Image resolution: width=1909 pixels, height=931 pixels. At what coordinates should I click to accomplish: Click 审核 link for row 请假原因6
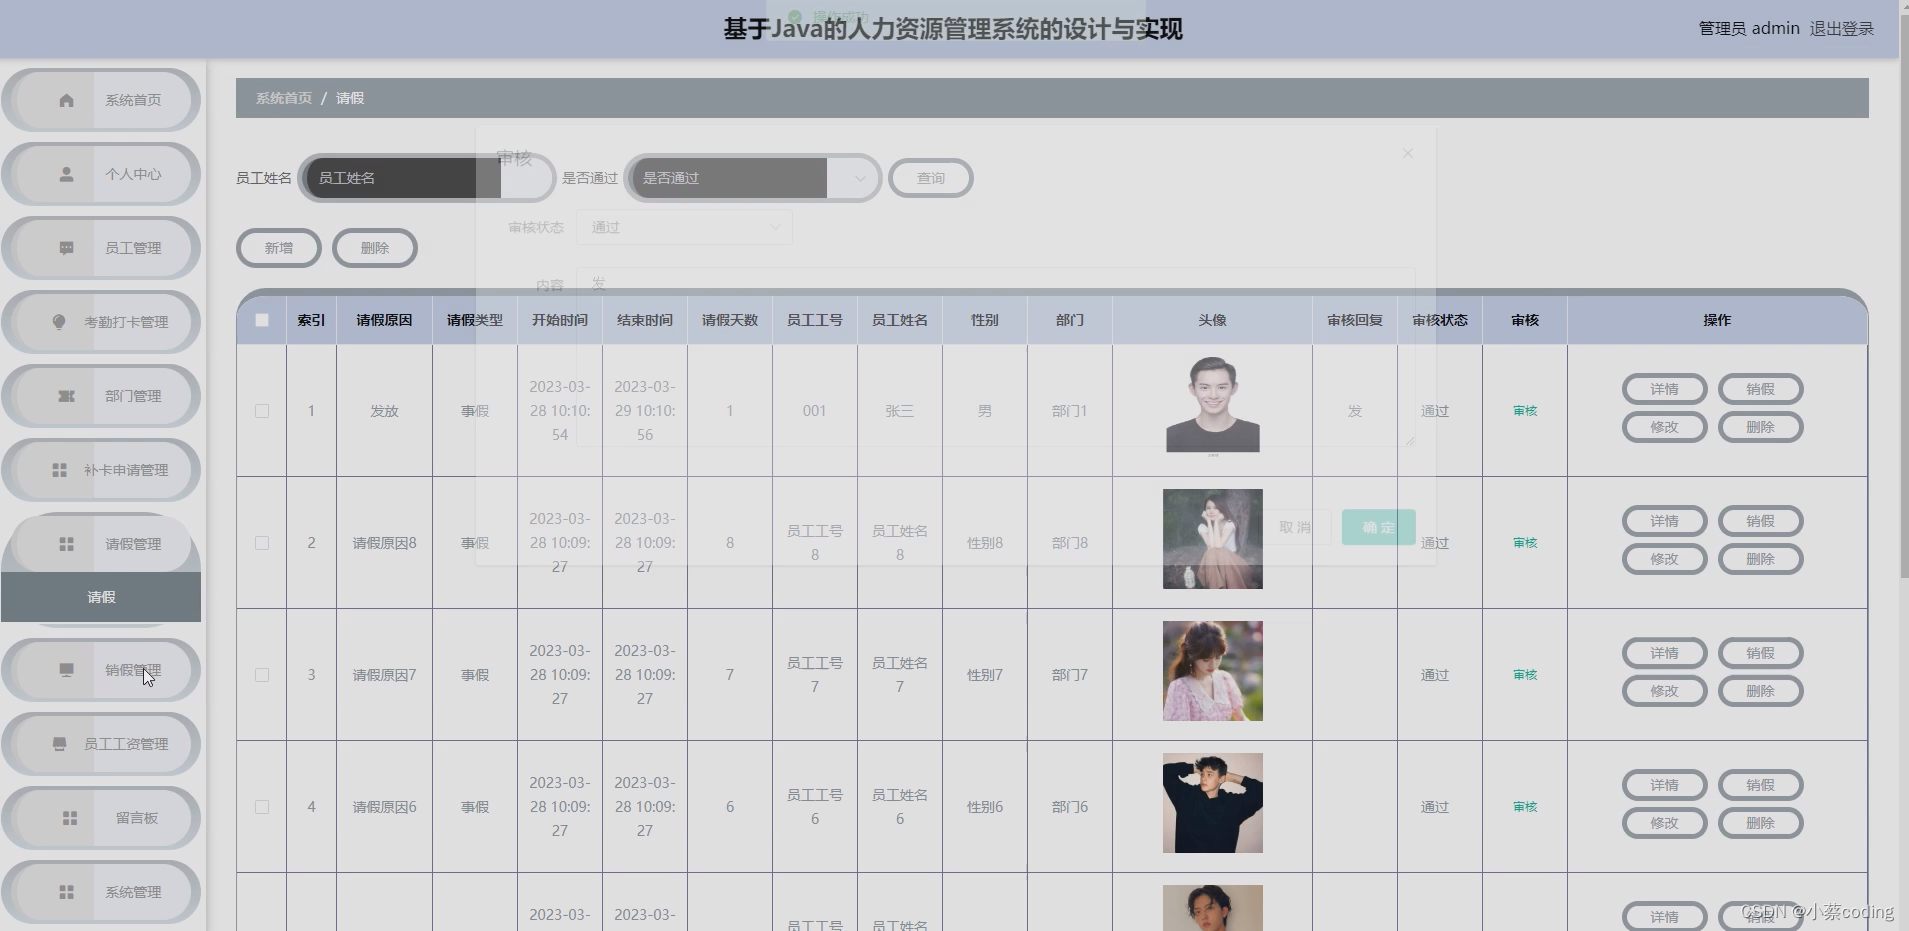click(1525, 807)
